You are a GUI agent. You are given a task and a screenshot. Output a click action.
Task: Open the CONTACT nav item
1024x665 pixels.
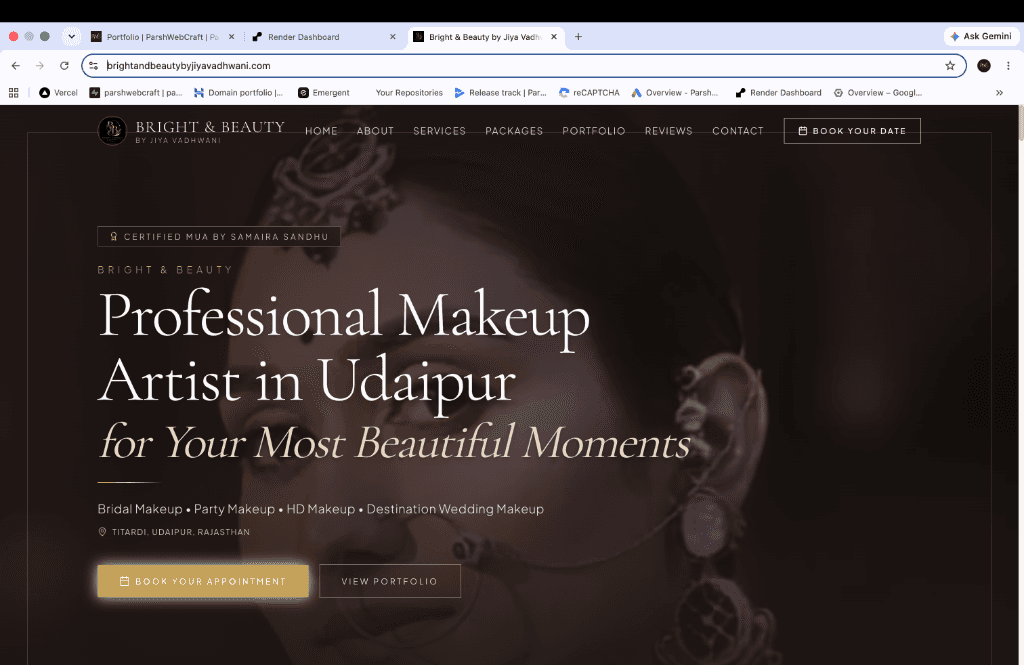point(738,131)
